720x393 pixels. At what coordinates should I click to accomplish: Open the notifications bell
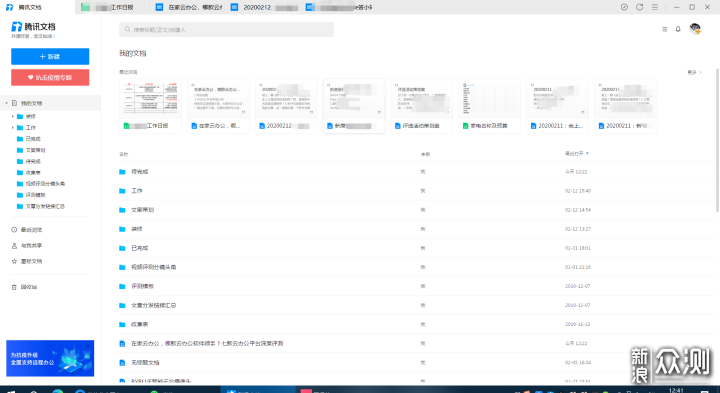(x=678, y=29)
